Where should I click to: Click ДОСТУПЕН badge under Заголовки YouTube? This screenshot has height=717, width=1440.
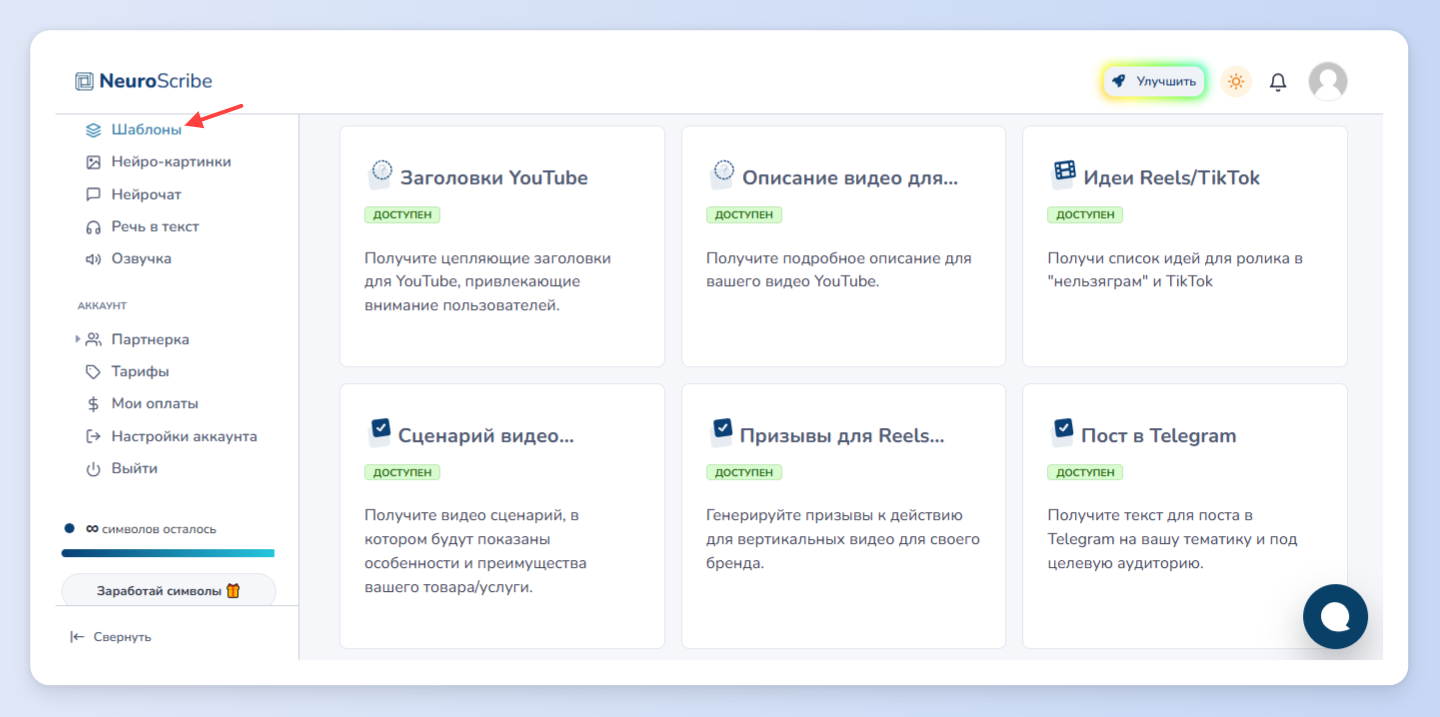[403, 215]
